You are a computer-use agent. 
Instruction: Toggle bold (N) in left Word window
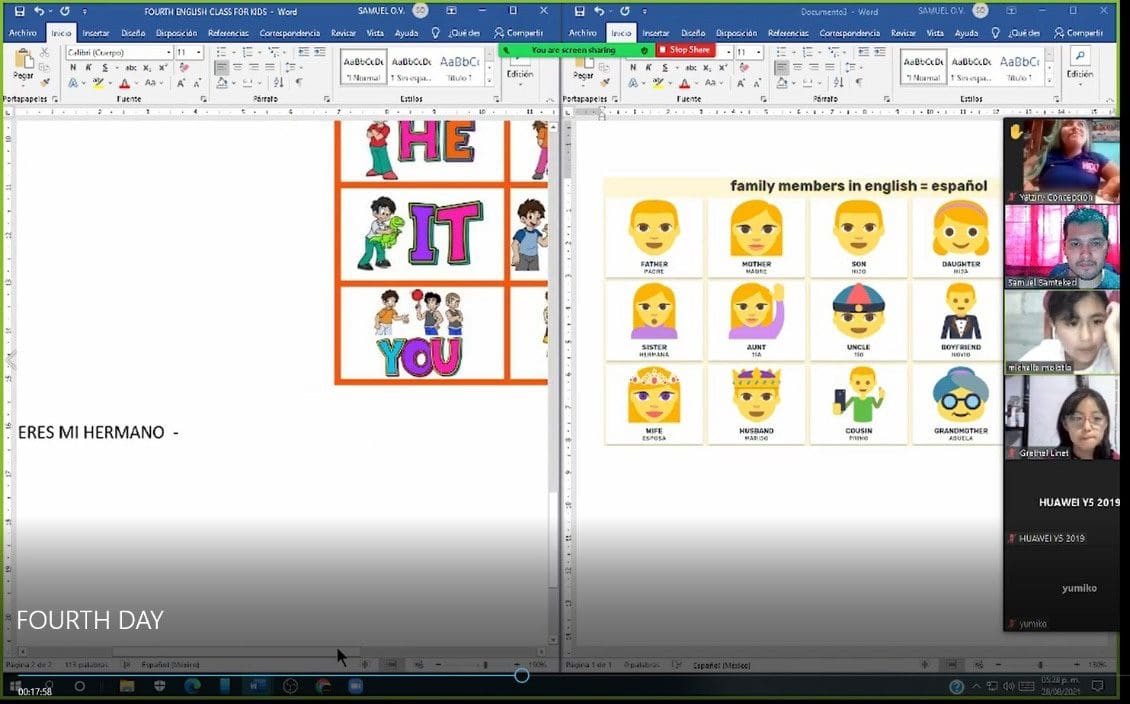click(73, 68)
